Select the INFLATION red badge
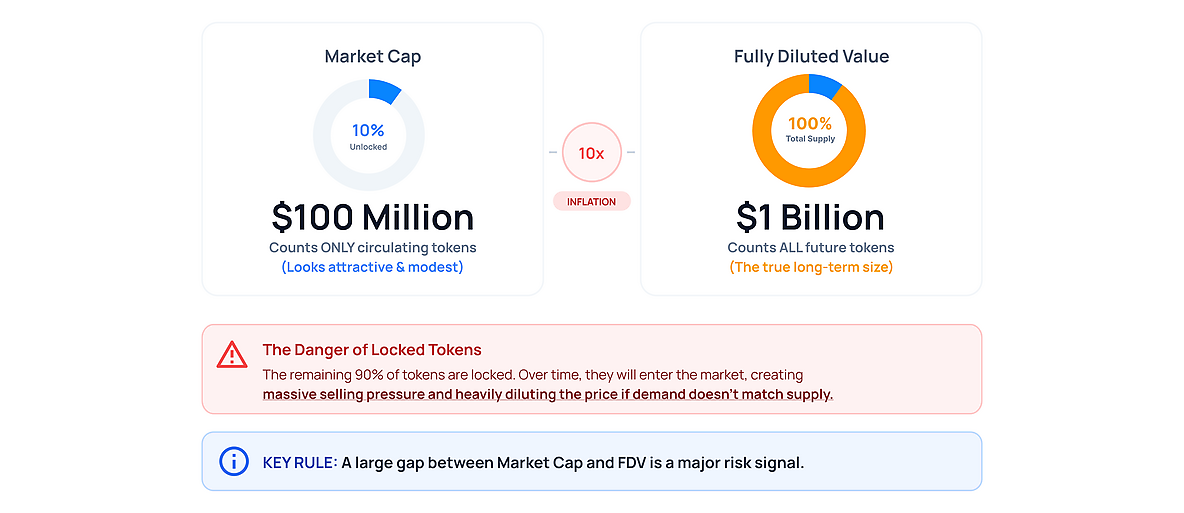The width and height of the screenshot is (1184, 513). (591, 202)
